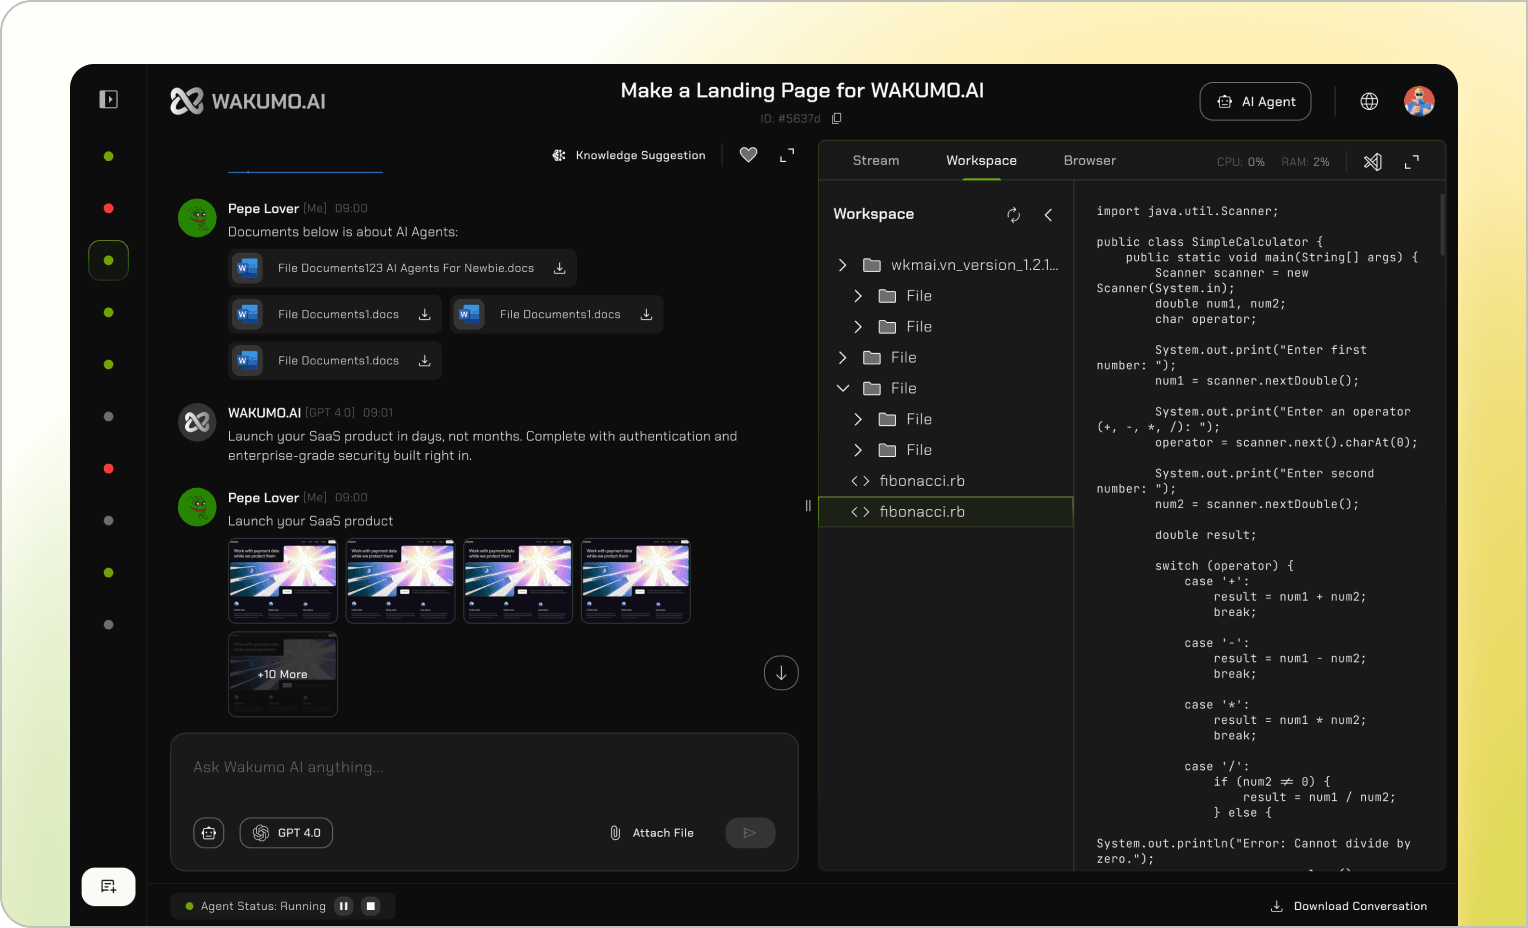Click the AI Agent button
Screen dimensions: 1528x928
(1255, 101)
